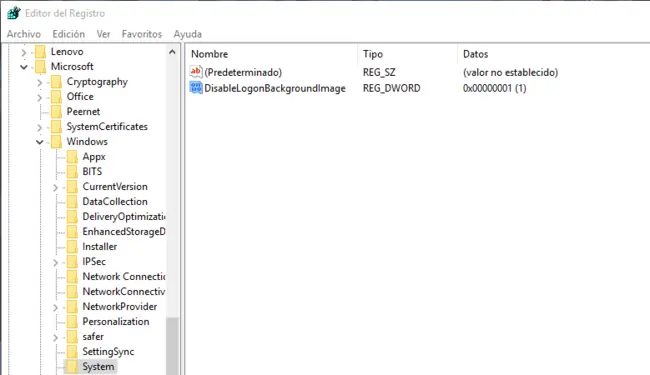
Task: Click the Installer folder icon
Action: click(72, 247)
